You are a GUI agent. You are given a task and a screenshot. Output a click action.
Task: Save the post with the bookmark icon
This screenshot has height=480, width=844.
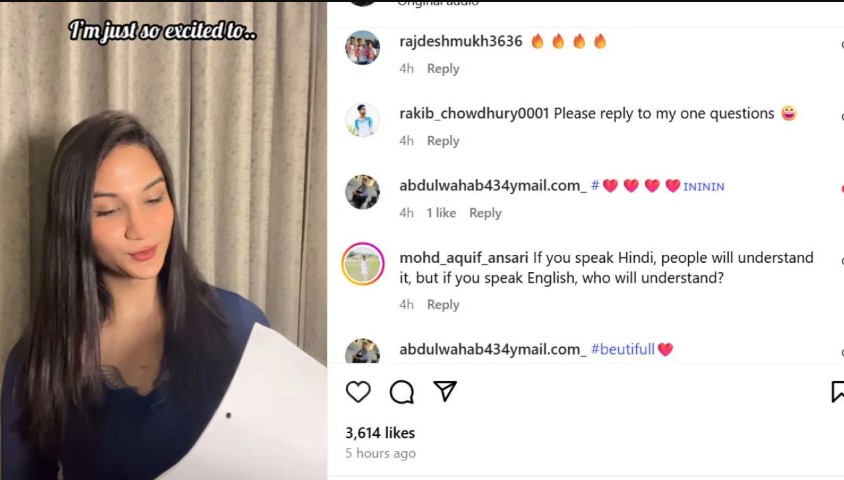click(838, 392)
